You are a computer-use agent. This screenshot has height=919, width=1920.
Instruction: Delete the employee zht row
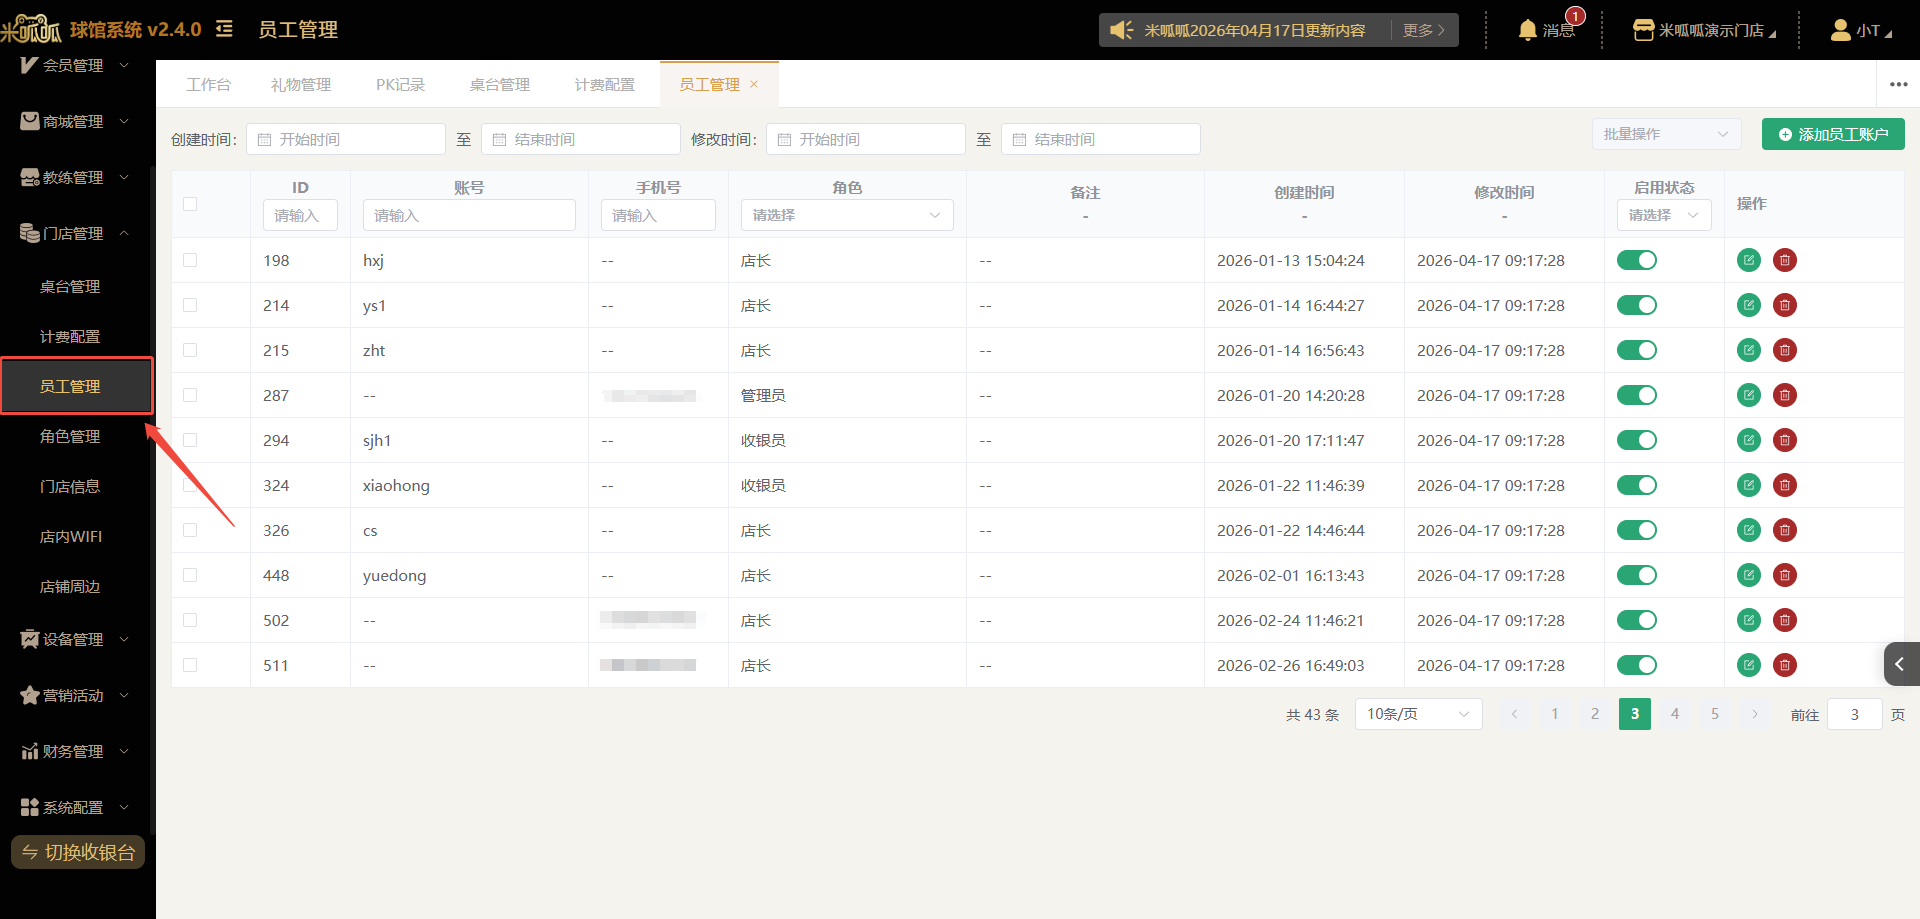pyautogui.click(x=1785, y=350)
